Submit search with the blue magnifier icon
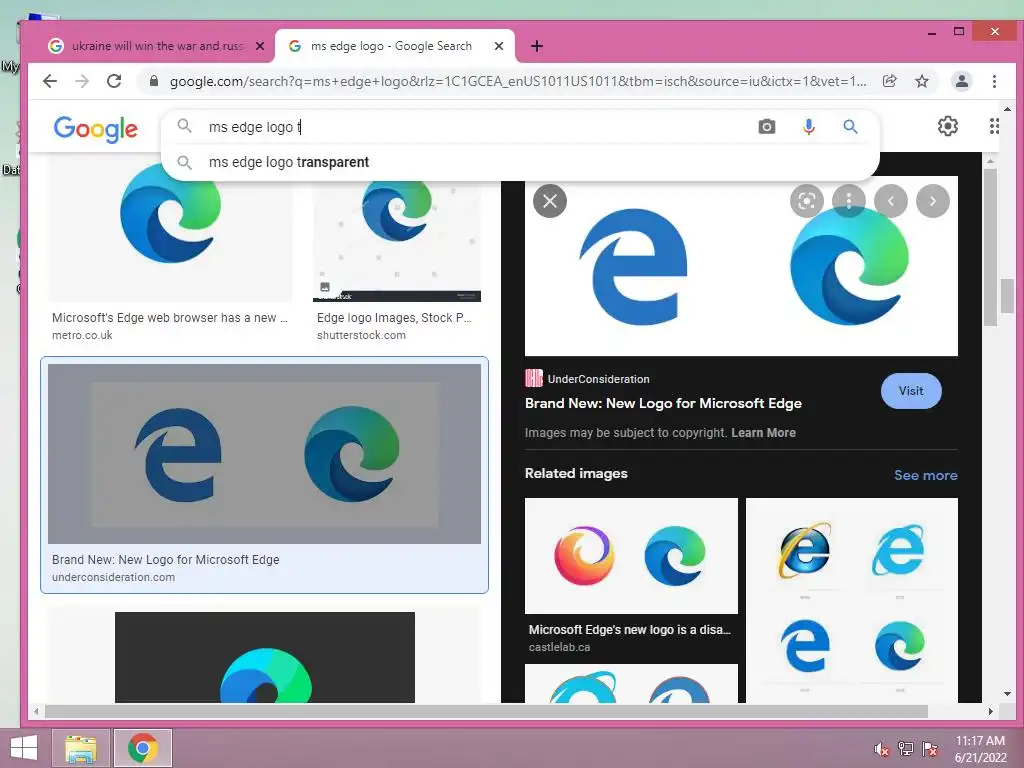1024x768 pixels. (x=850, y=127)
